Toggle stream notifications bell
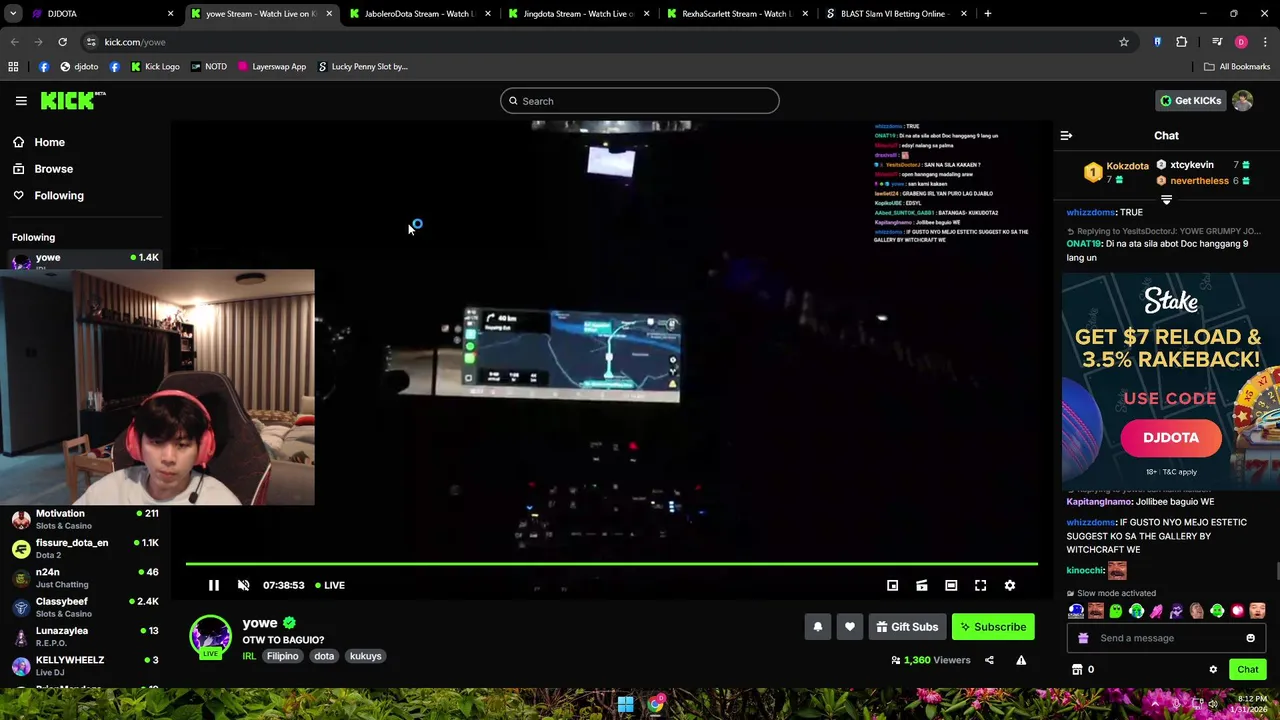The height and width of the screenshot is (720, 1280). pos(817,627)
